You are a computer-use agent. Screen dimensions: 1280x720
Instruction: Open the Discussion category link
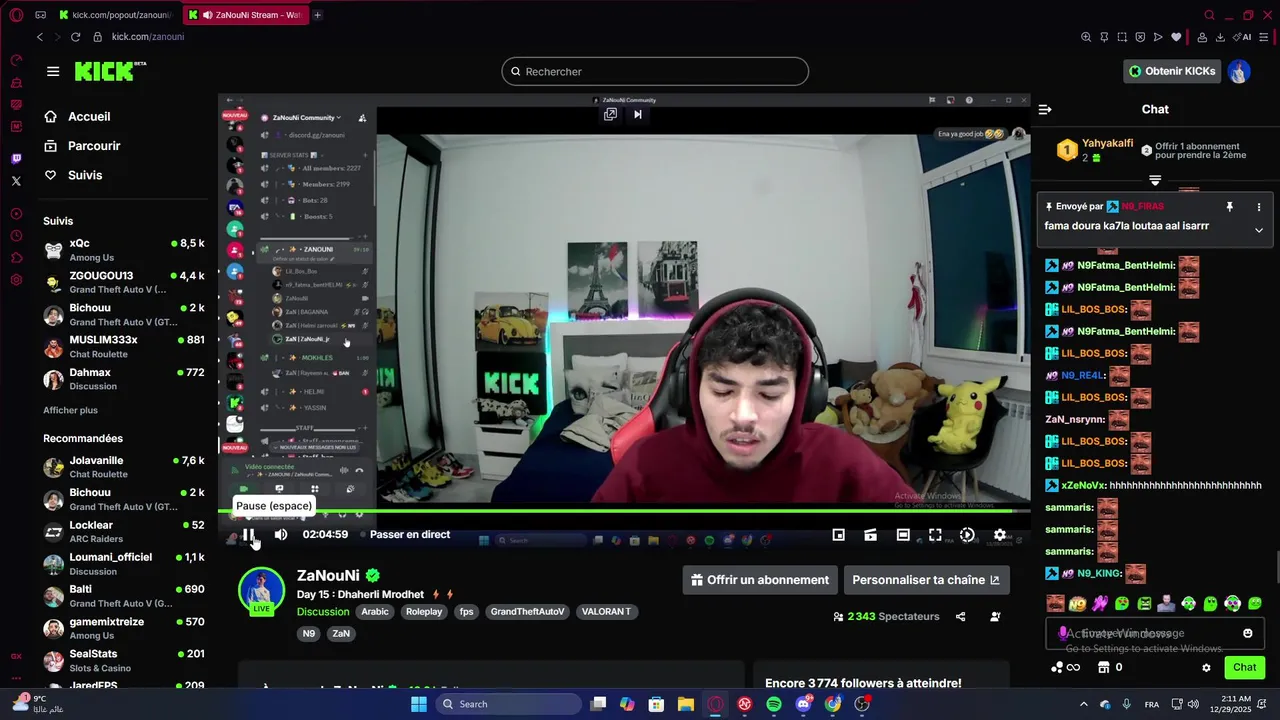tap(323, 612)
